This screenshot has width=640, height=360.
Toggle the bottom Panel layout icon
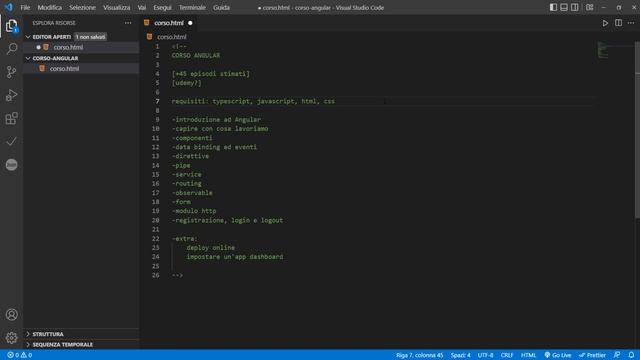coord(564,7)
